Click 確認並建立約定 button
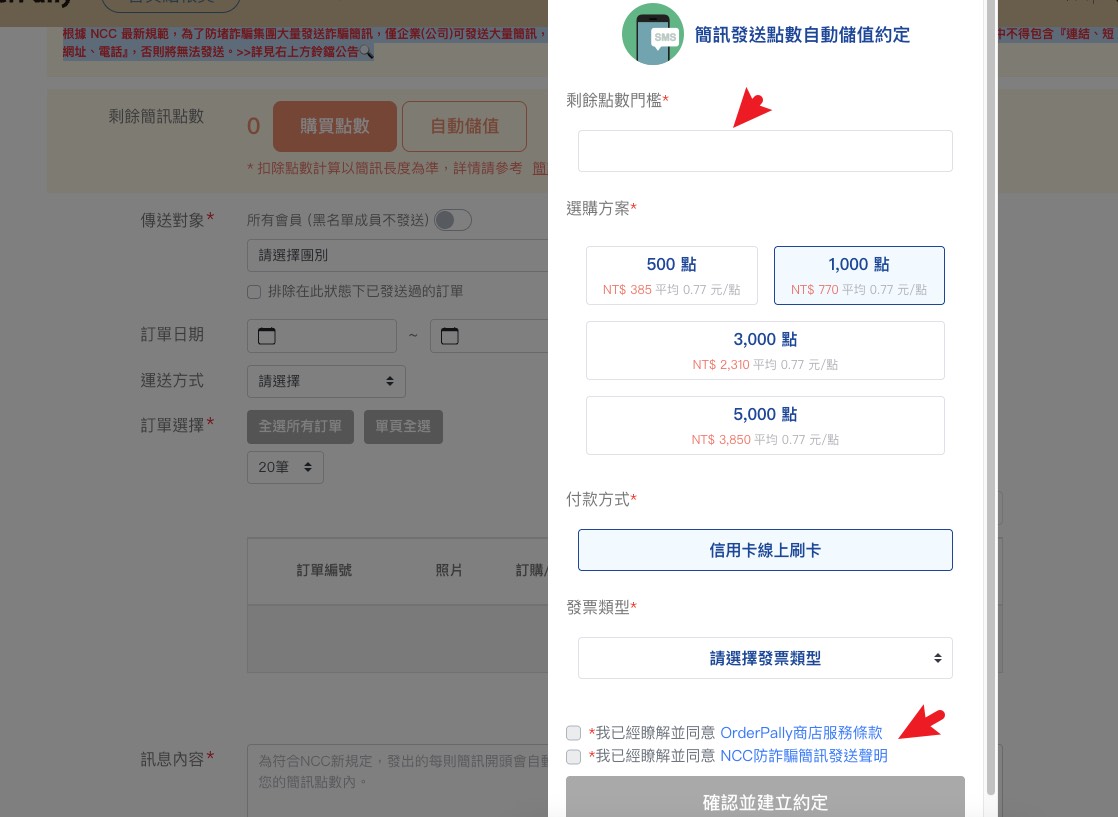The image size is (1118, 817). click(x=765, y=798)
